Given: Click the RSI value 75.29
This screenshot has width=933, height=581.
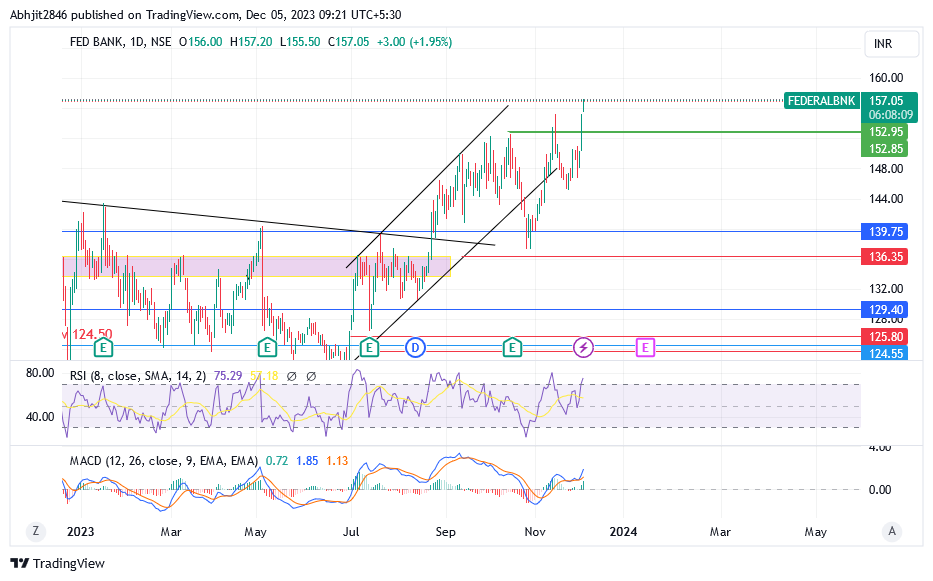Looking at the screenshot, I should [228, 376].
